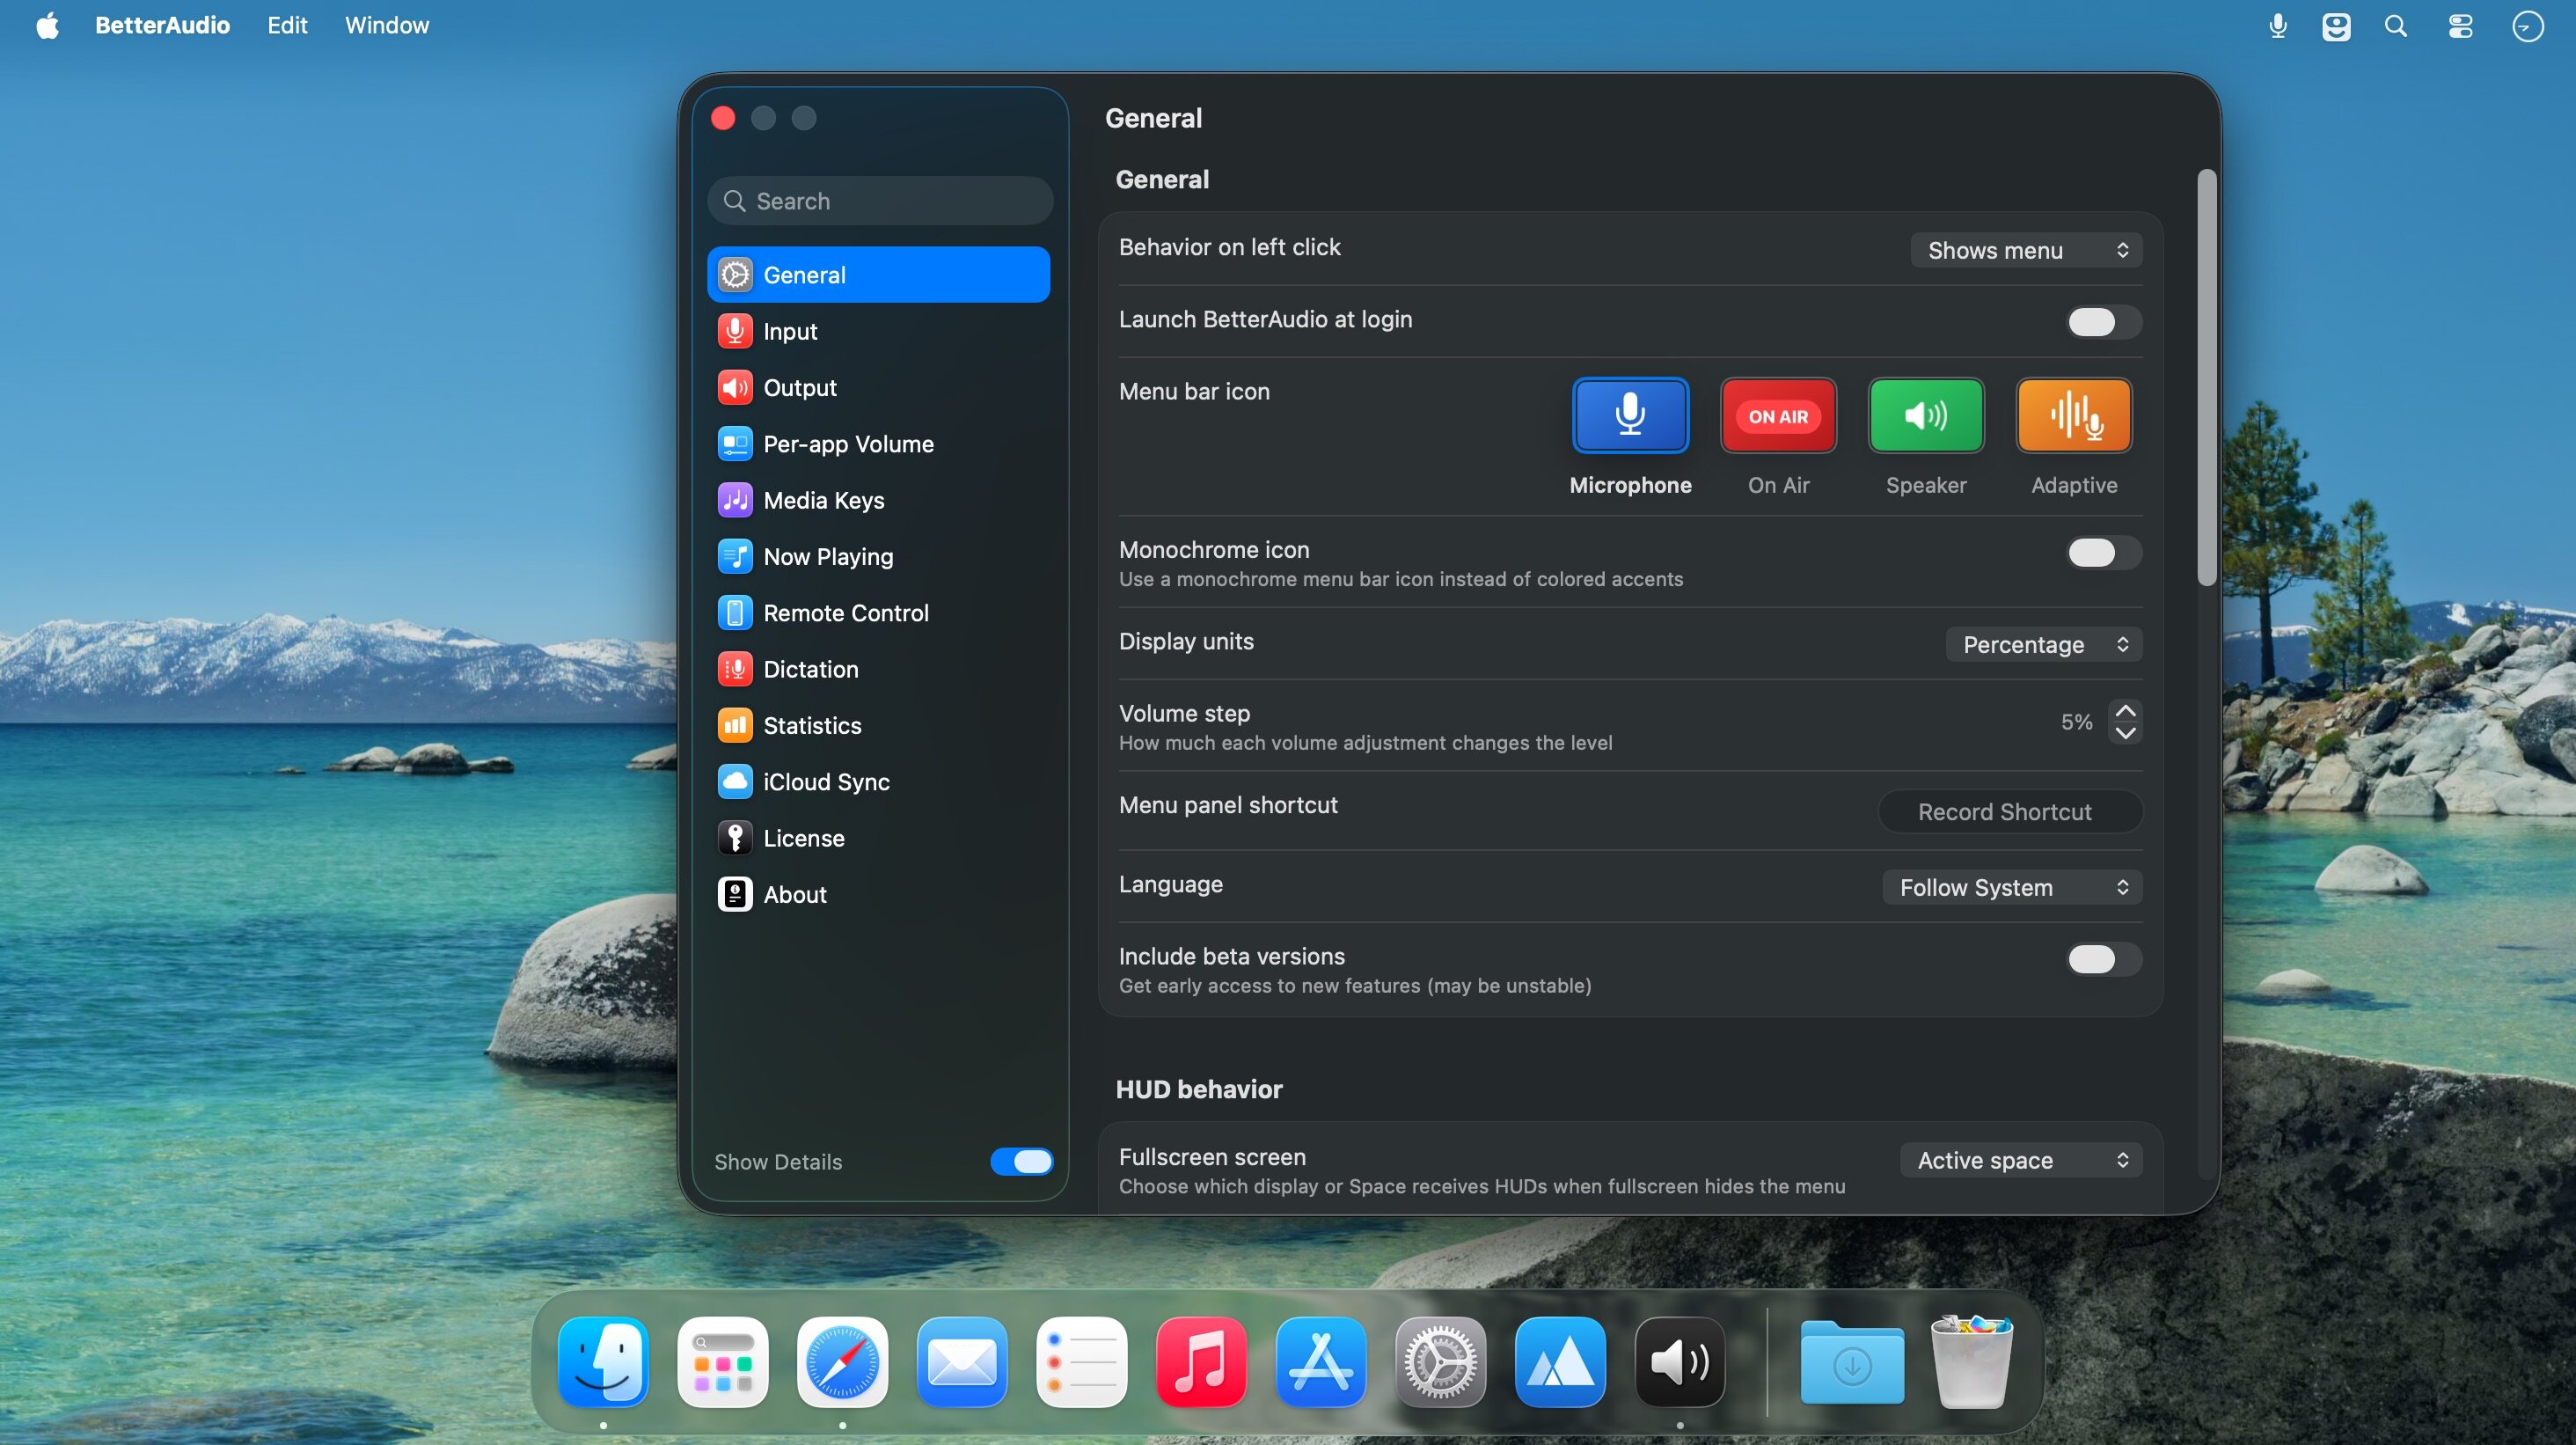
Task: Click the settings Search field
Action: 880,201
